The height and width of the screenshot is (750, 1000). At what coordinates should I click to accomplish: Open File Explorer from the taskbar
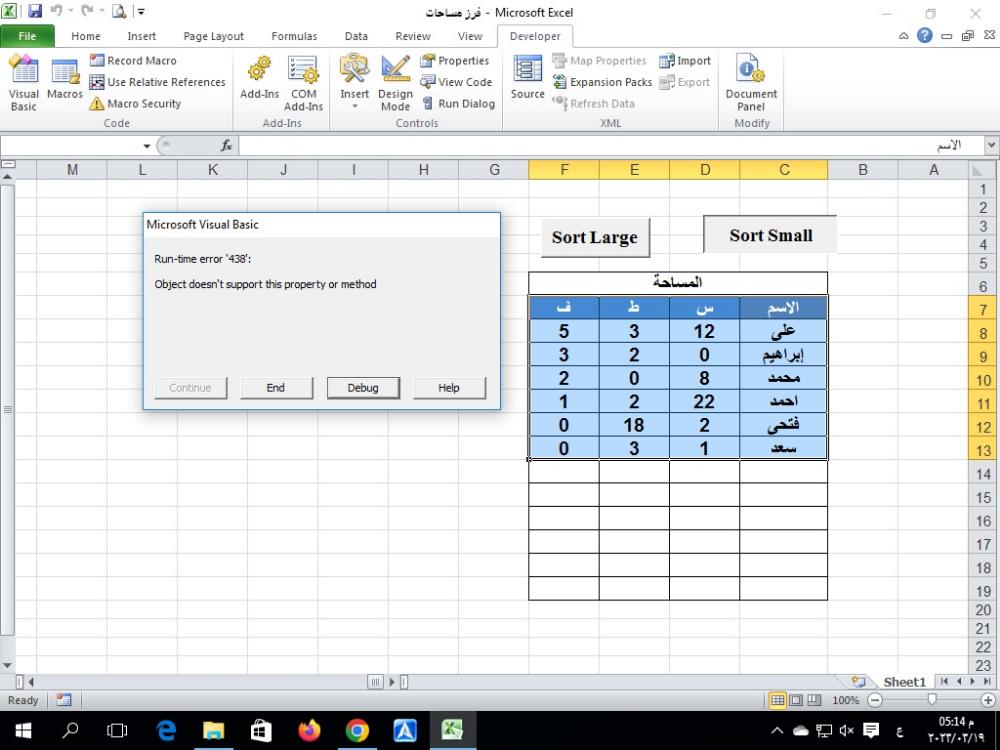(x=214, y=730)
